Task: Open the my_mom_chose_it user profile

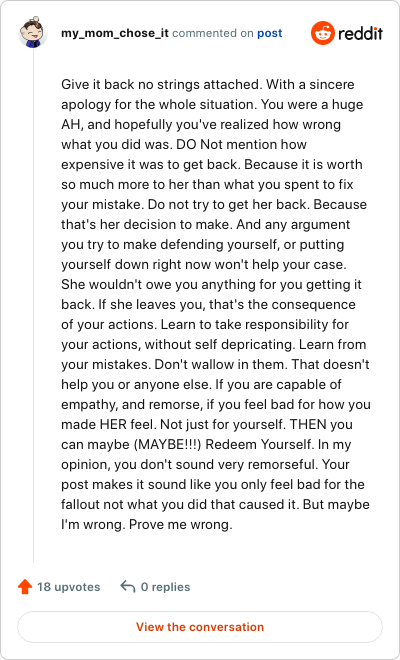Action: 115,33
